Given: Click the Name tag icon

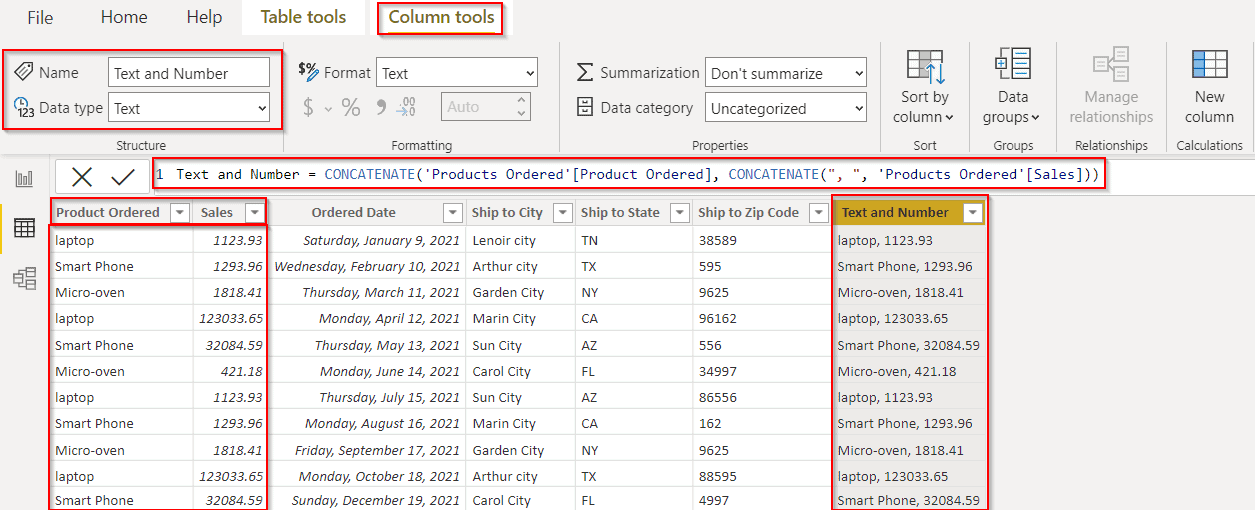Looking at the screenshot, I should (x=24, y=72).
